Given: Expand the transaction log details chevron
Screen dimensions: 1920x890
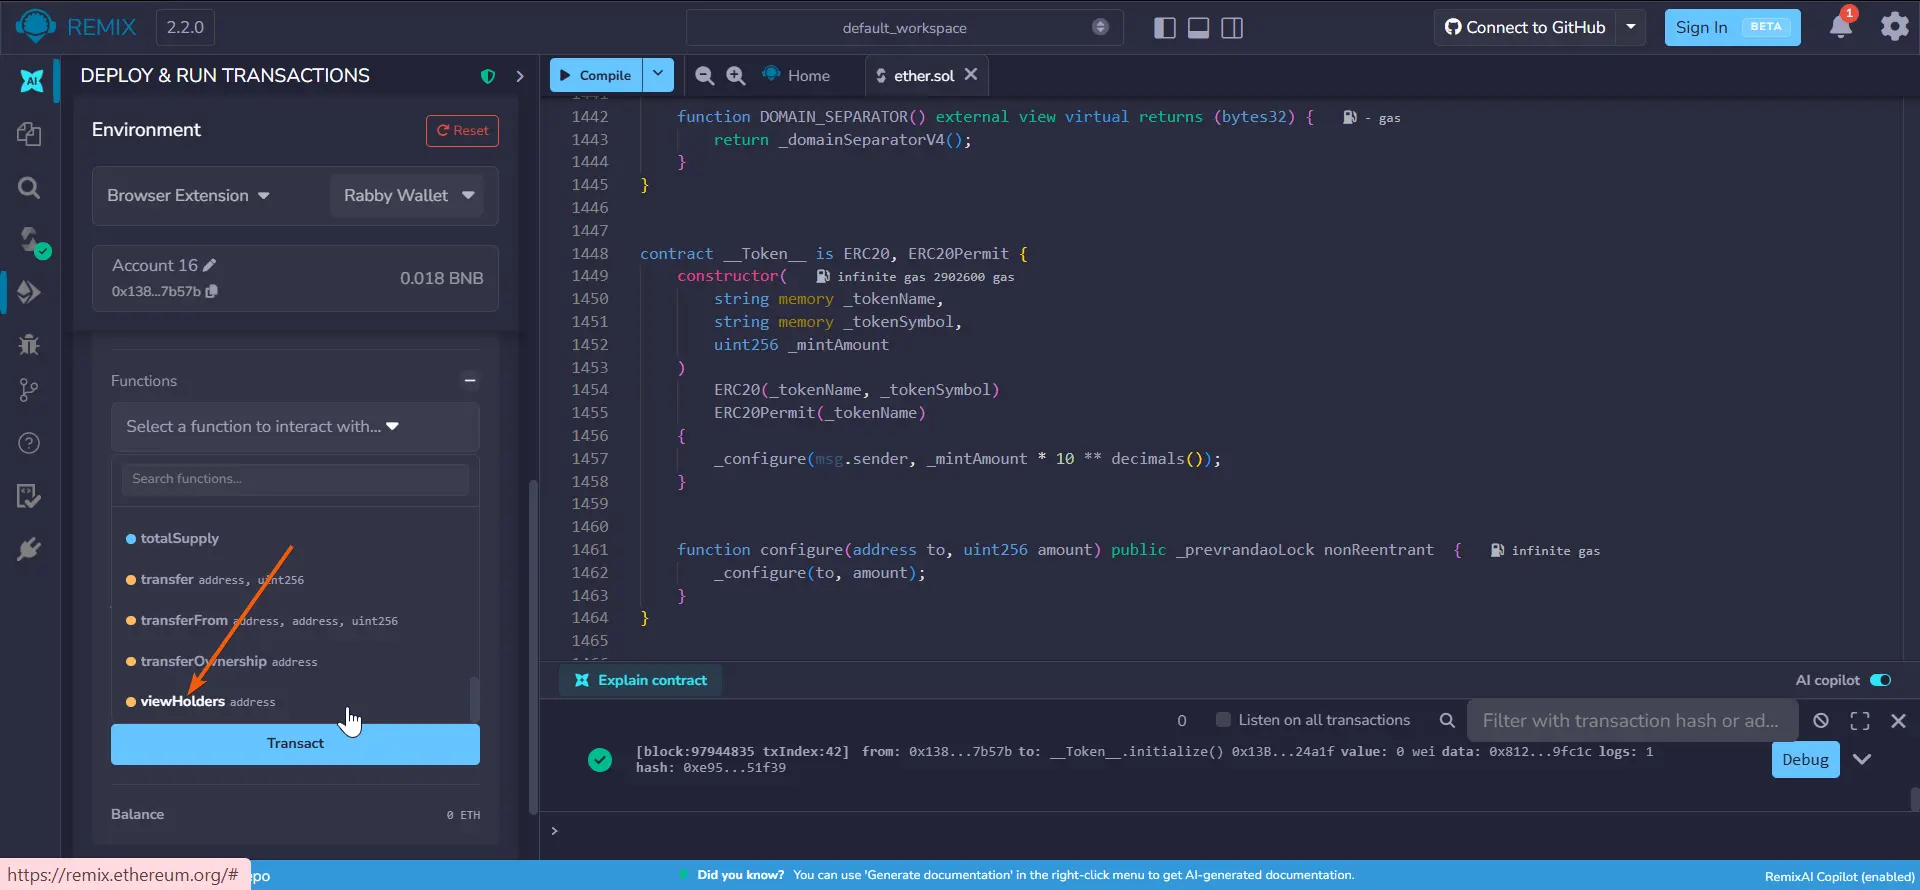Looking at the screenshot, I should pos(1861,759).
